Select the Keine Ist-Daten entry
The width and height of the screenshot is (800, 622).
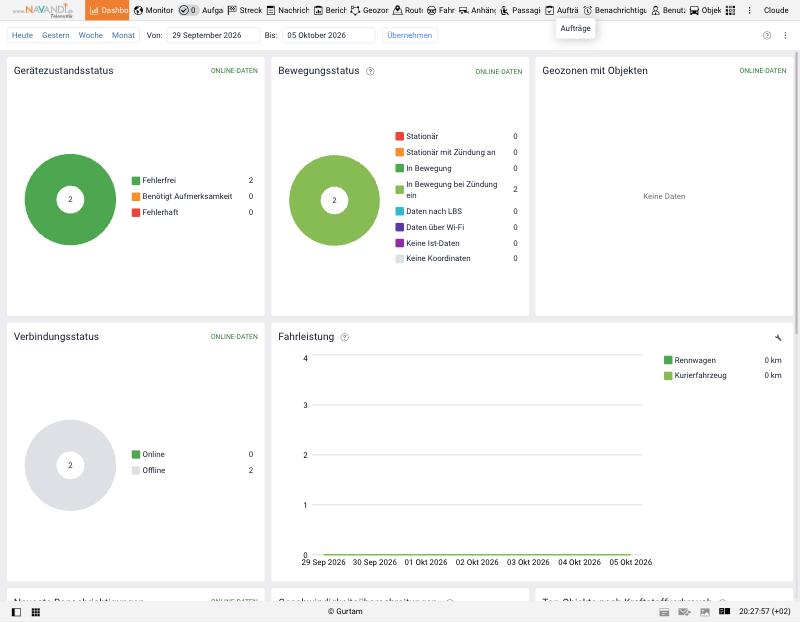(457, 243)
